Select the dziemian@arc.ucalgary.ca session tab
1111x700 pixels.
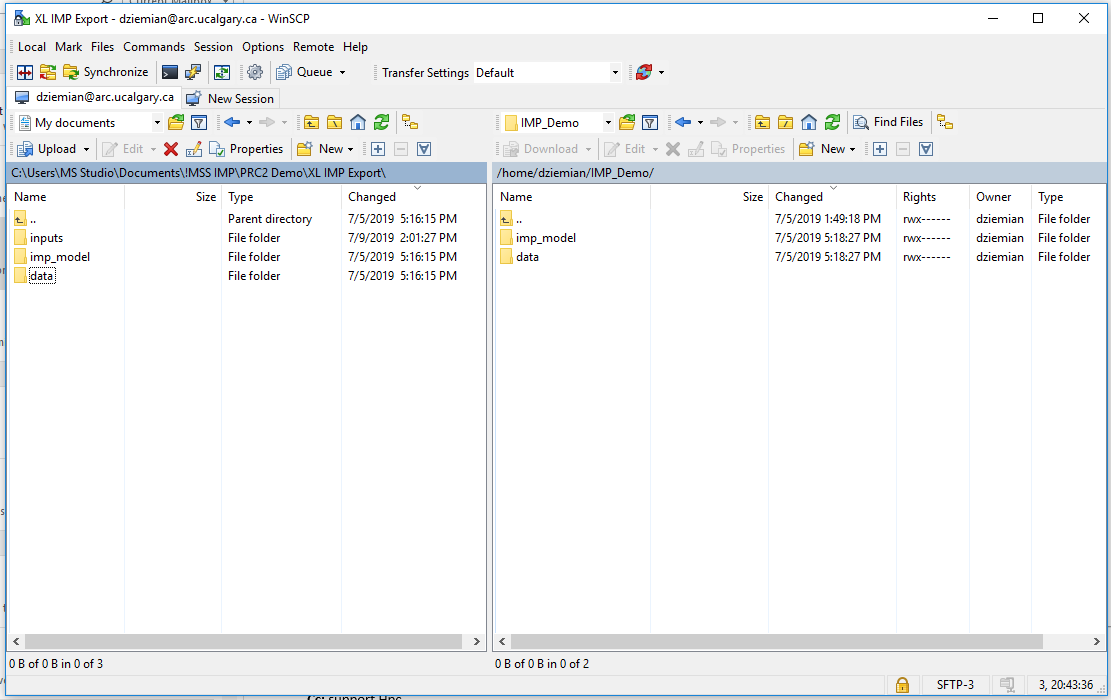point(94,97)
